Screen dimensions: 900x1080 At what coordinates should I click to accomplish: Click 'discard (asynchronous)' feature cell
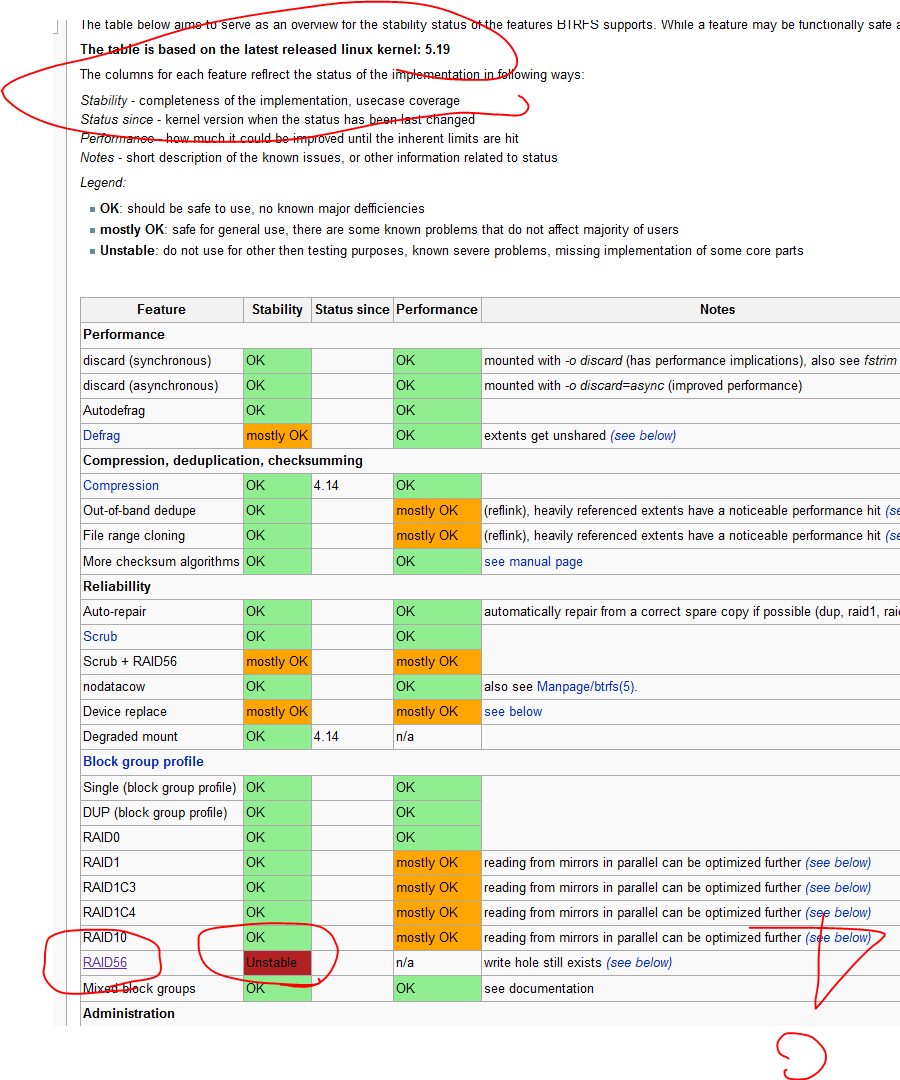[x=161, y=386]
